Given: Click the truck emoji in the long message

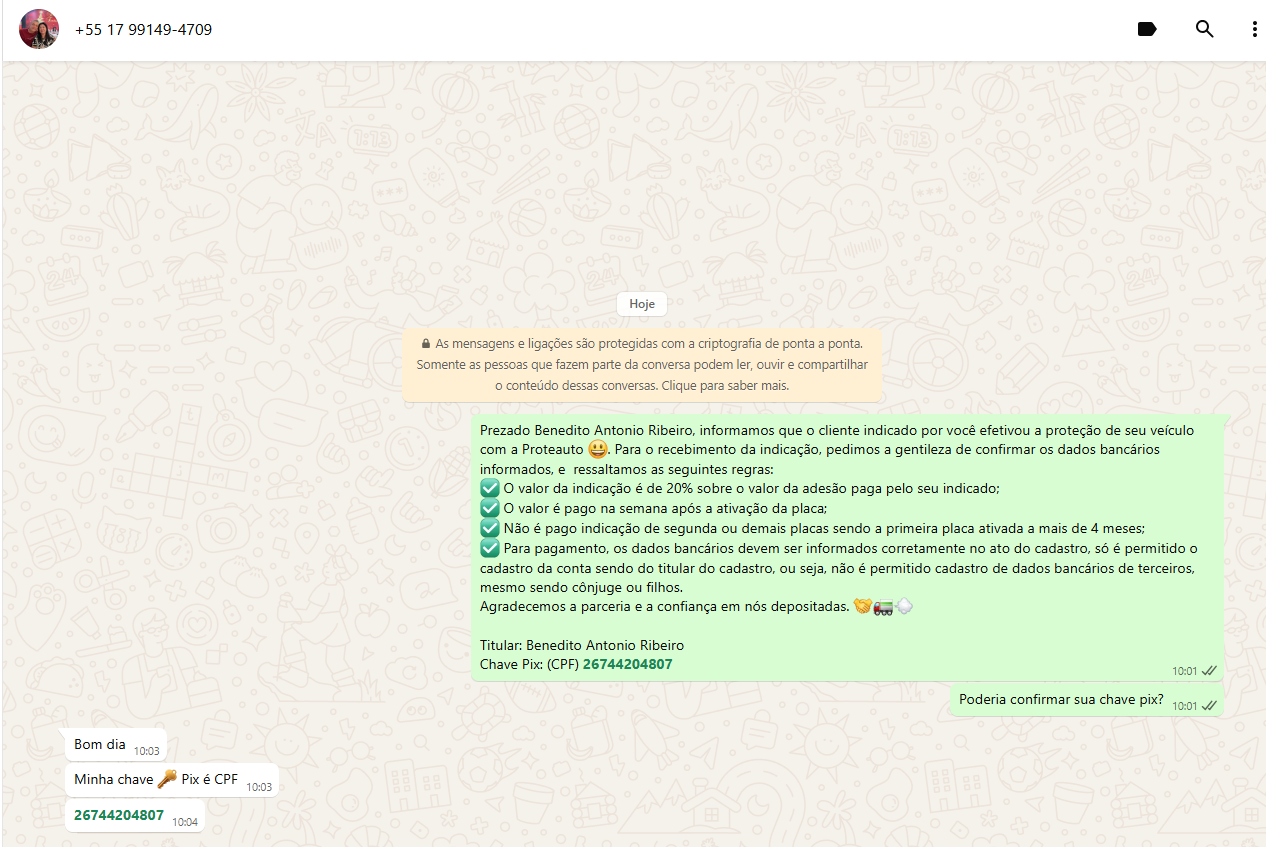Looking at the screenshot, I should (x=883, y=606).
